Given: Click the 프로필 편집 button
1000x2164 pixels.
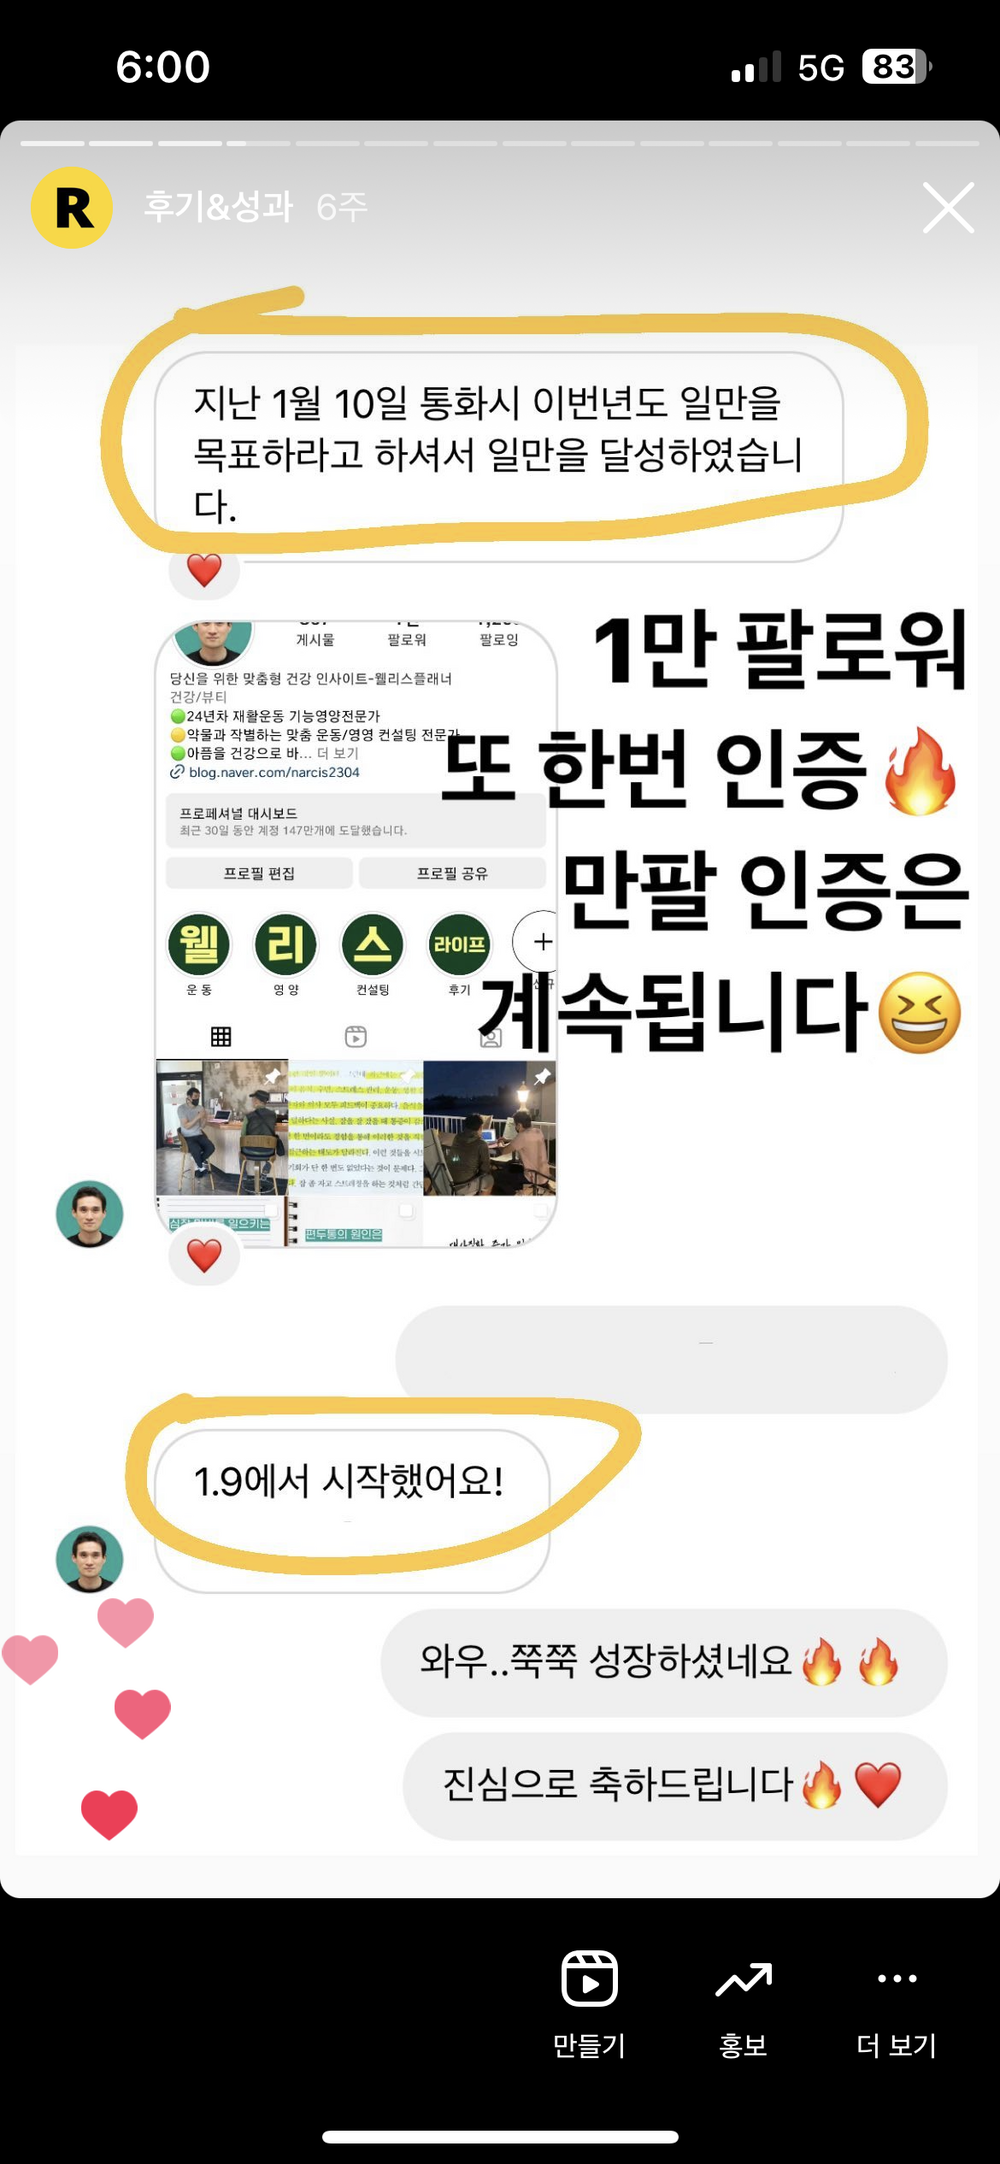Looking at the screenshot, I should point(259,873).
